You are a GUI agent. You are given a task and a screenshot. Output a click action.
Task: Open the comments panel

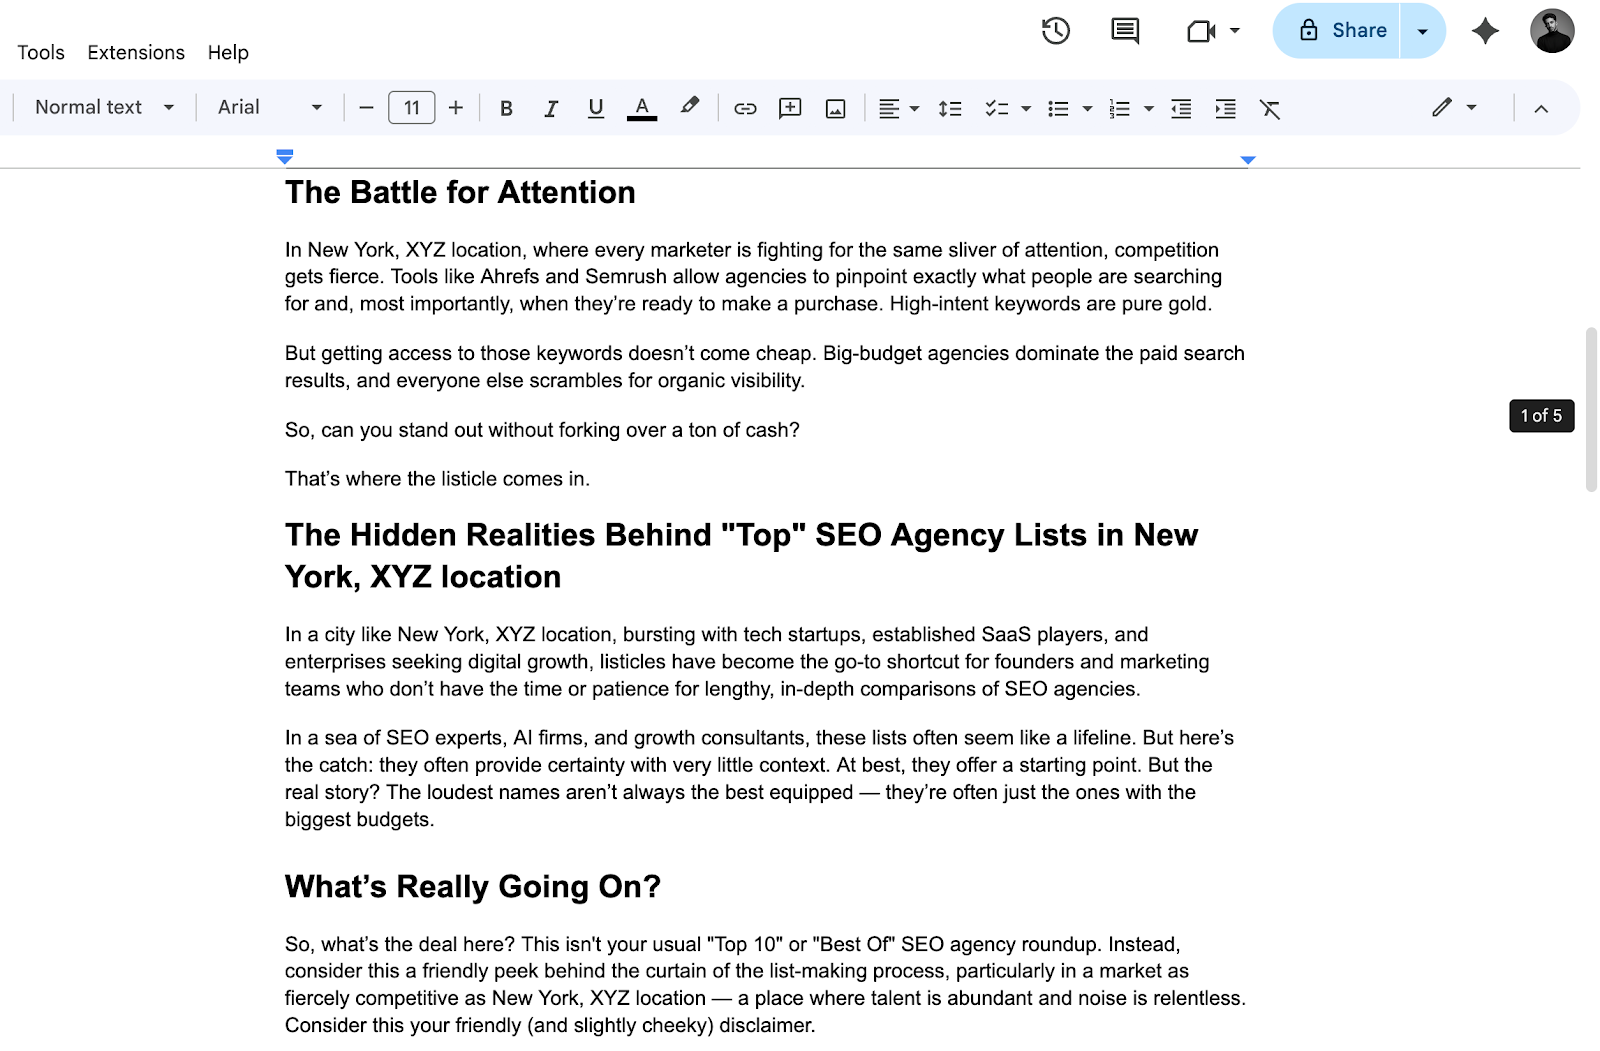[1123, 31]
